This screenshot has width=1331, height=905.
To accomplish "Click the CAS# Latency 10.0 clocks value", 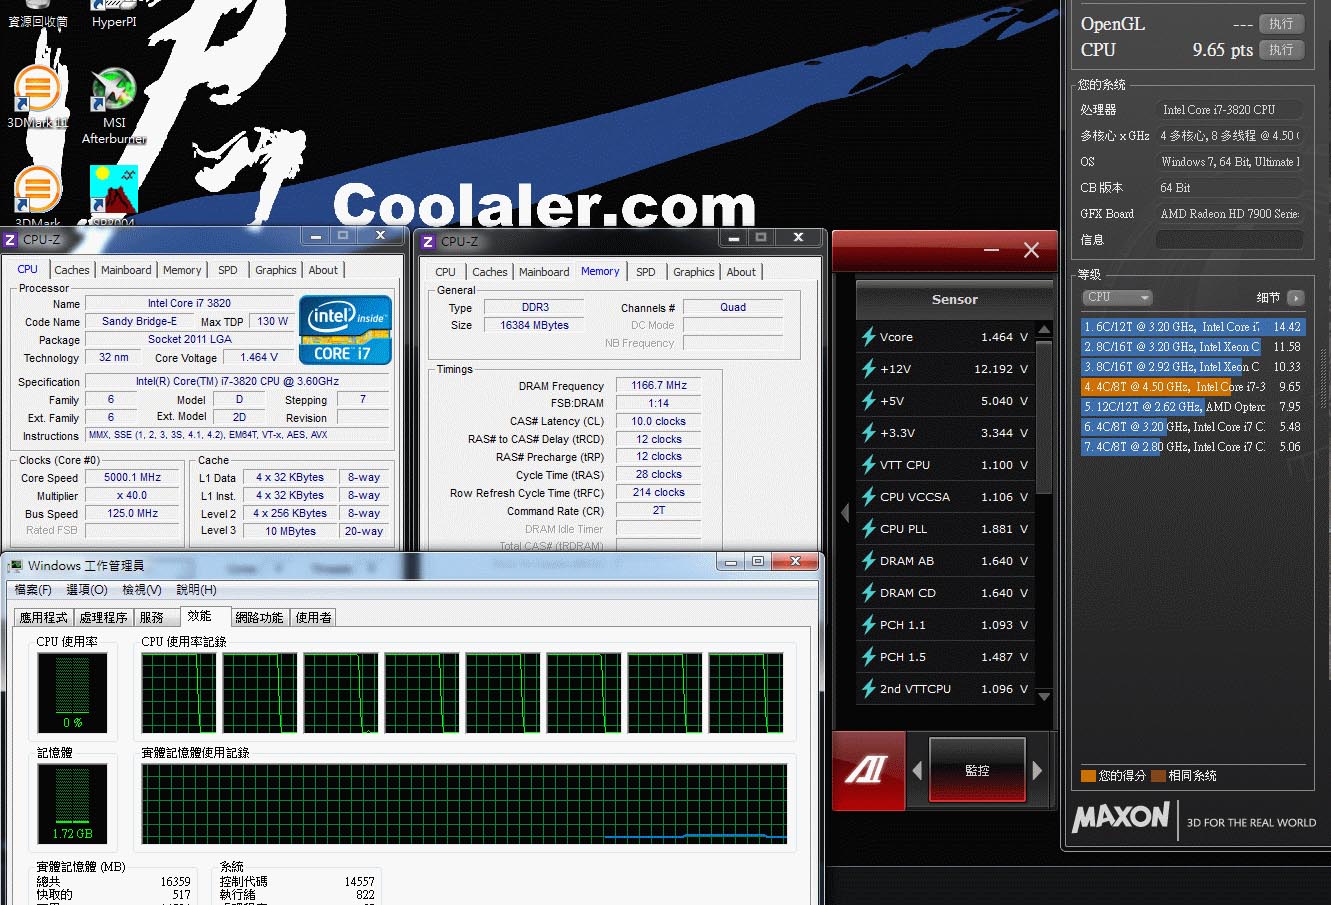I will 659,421.
